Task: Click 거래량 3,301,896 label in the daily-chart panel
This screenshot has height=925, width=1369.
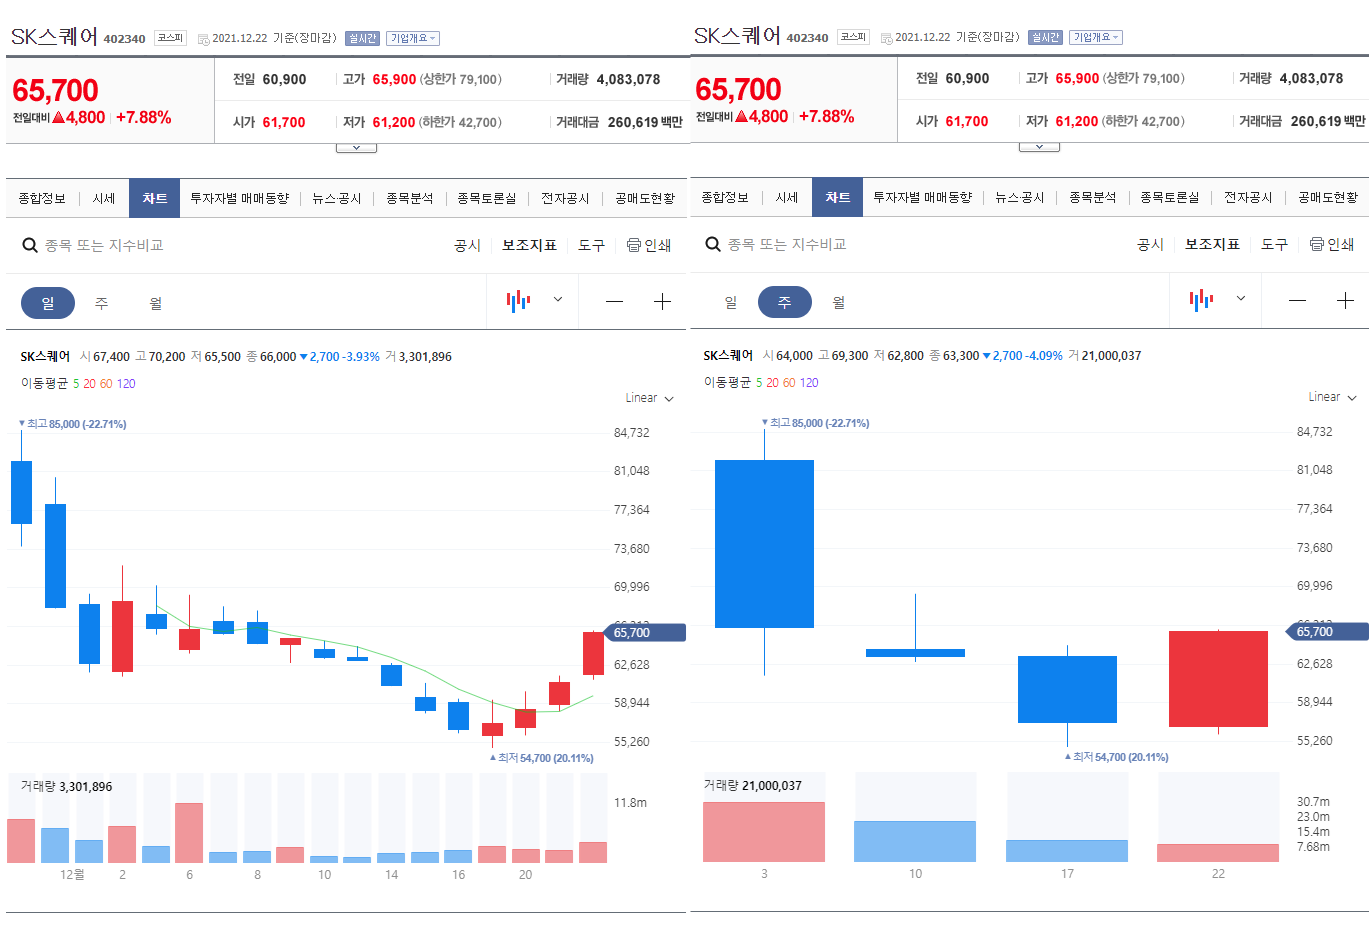Action: [x=66, y=787]
